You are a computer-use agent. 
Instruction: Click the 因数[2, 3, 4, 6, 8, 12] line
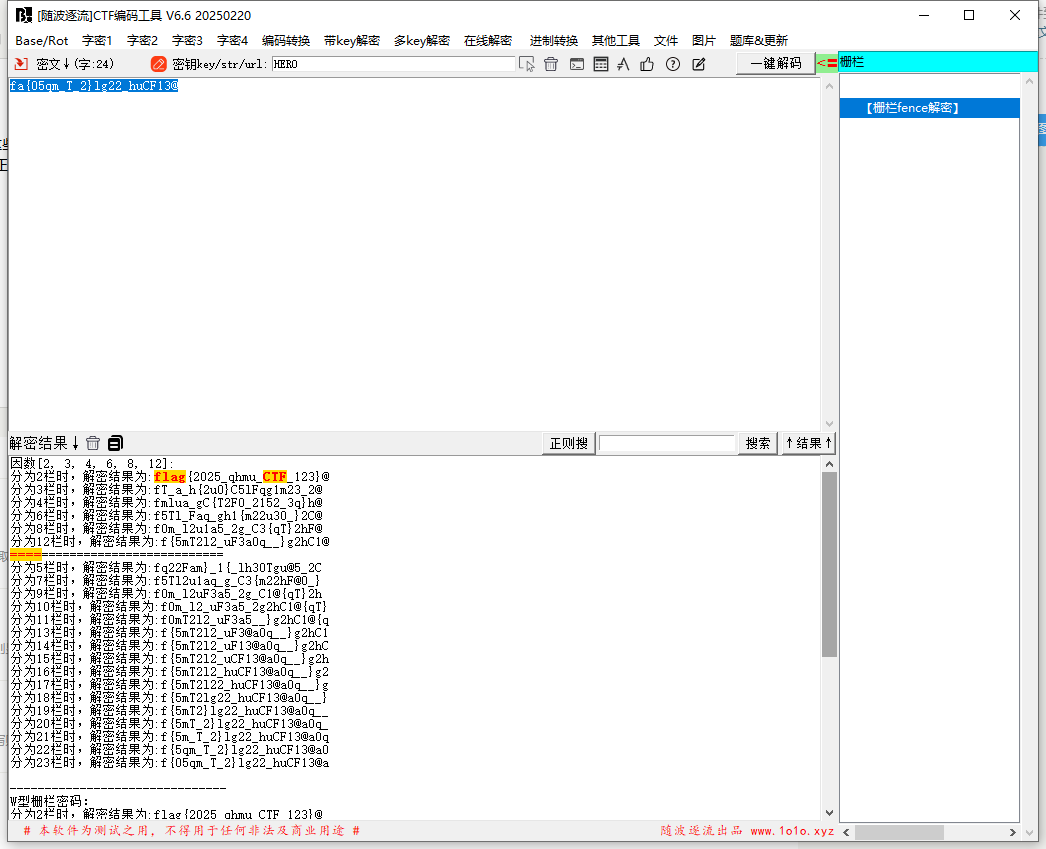[91, 464]
